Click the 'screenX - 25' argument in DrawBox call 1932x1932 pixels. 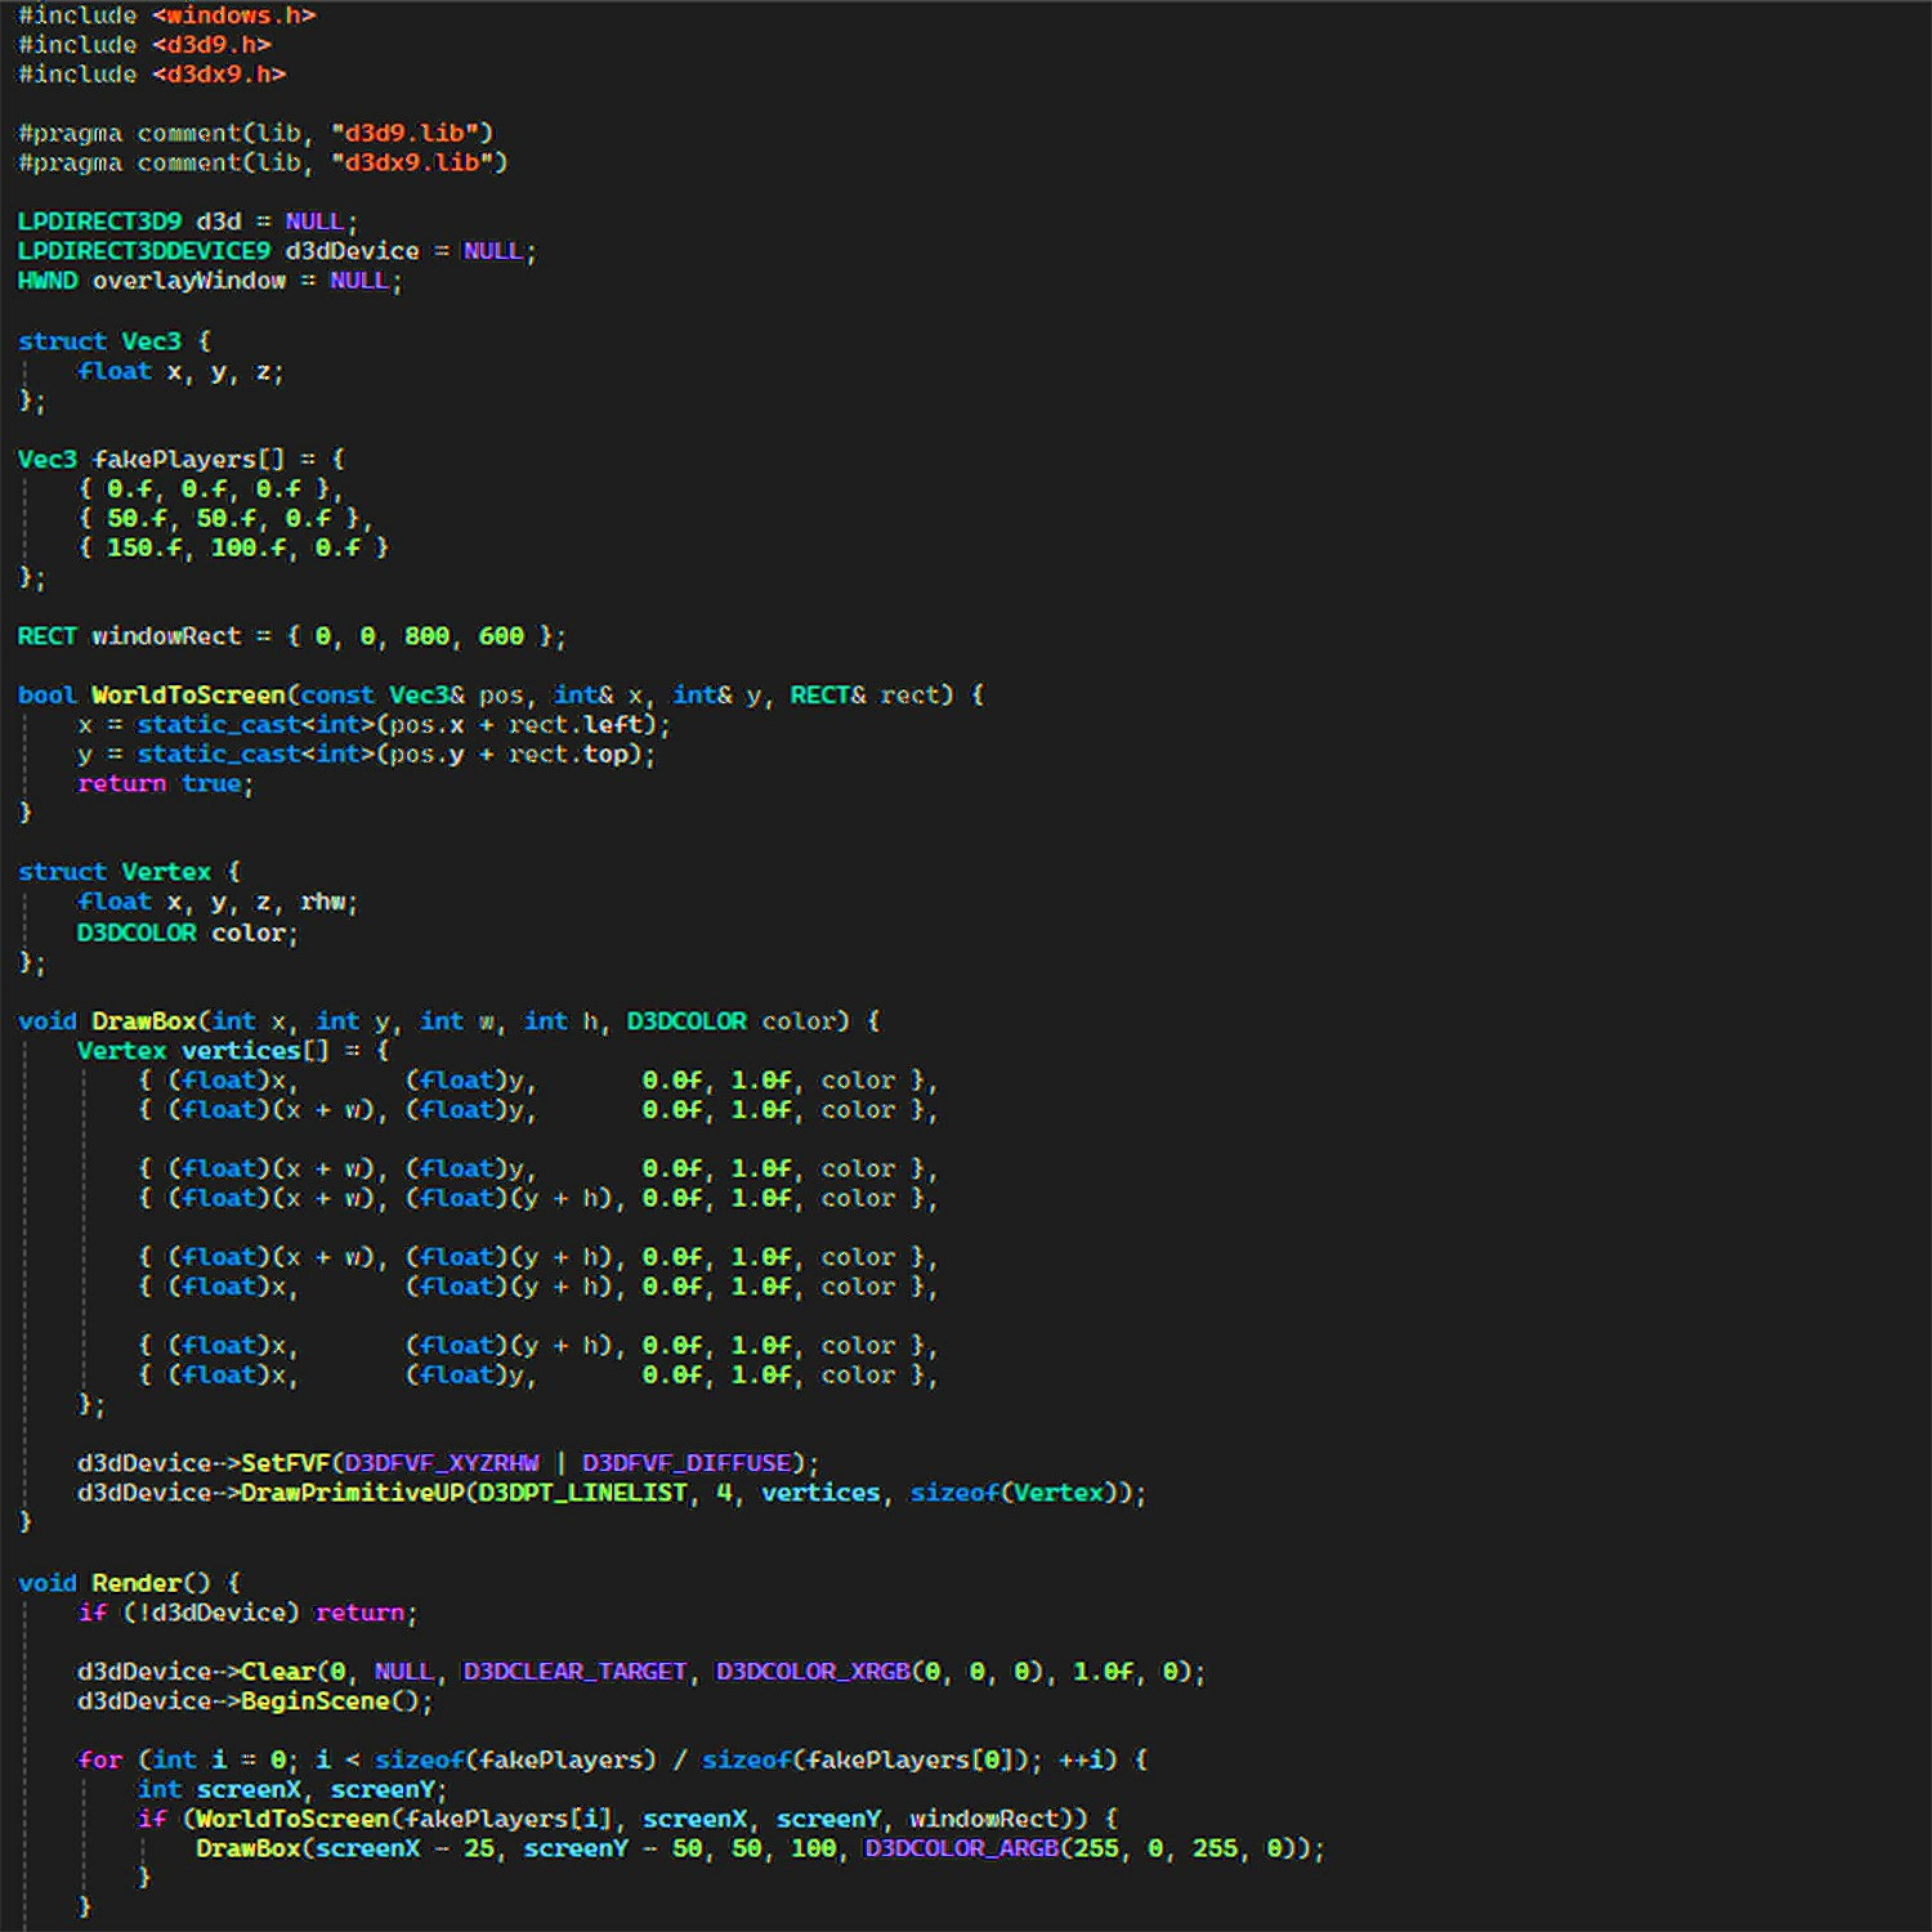[404, 1848]
